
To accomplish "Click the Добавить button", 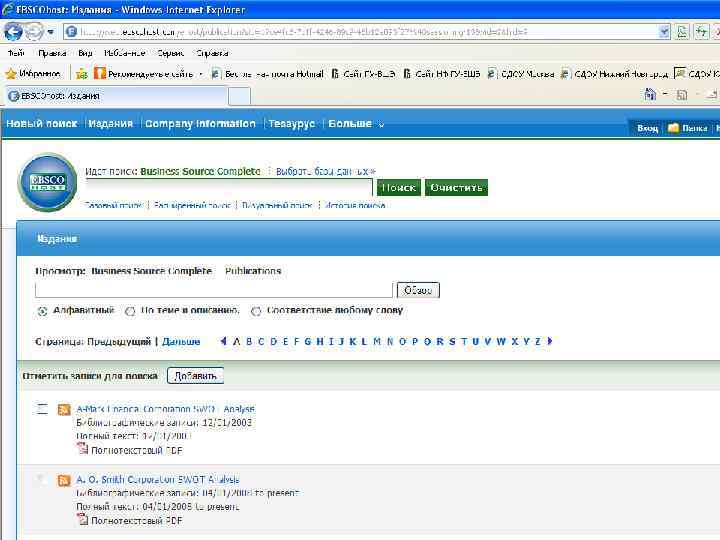I will (x=196, y=376).
